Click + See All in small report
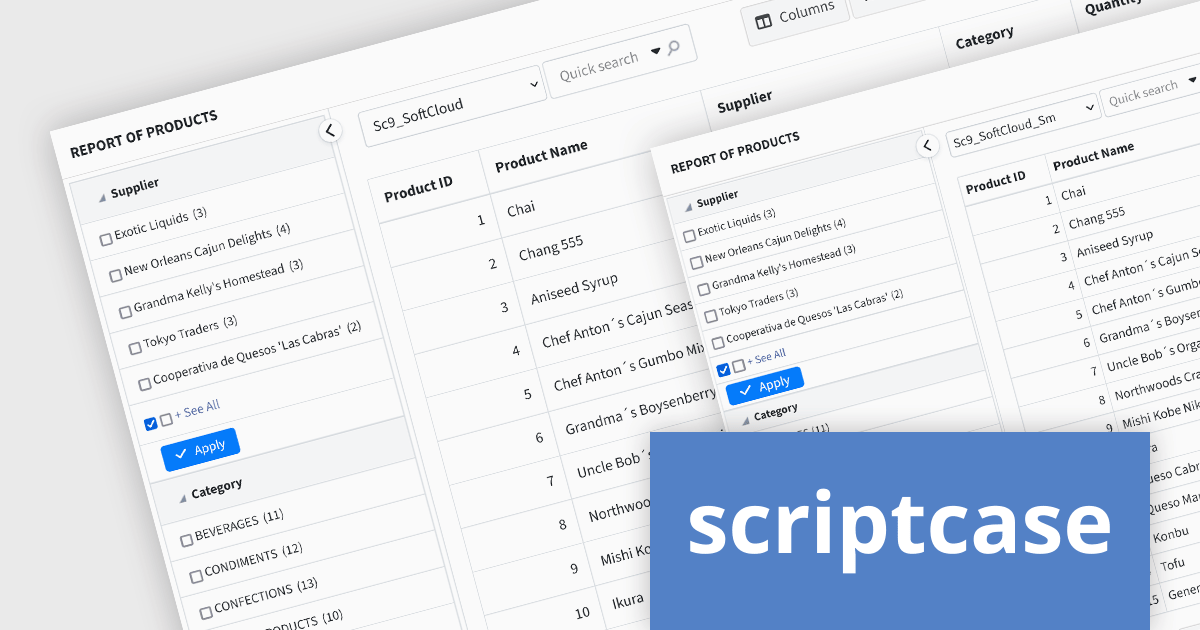Image resolution: width=1200 pixels, height=630 pixels. point(766,358)
